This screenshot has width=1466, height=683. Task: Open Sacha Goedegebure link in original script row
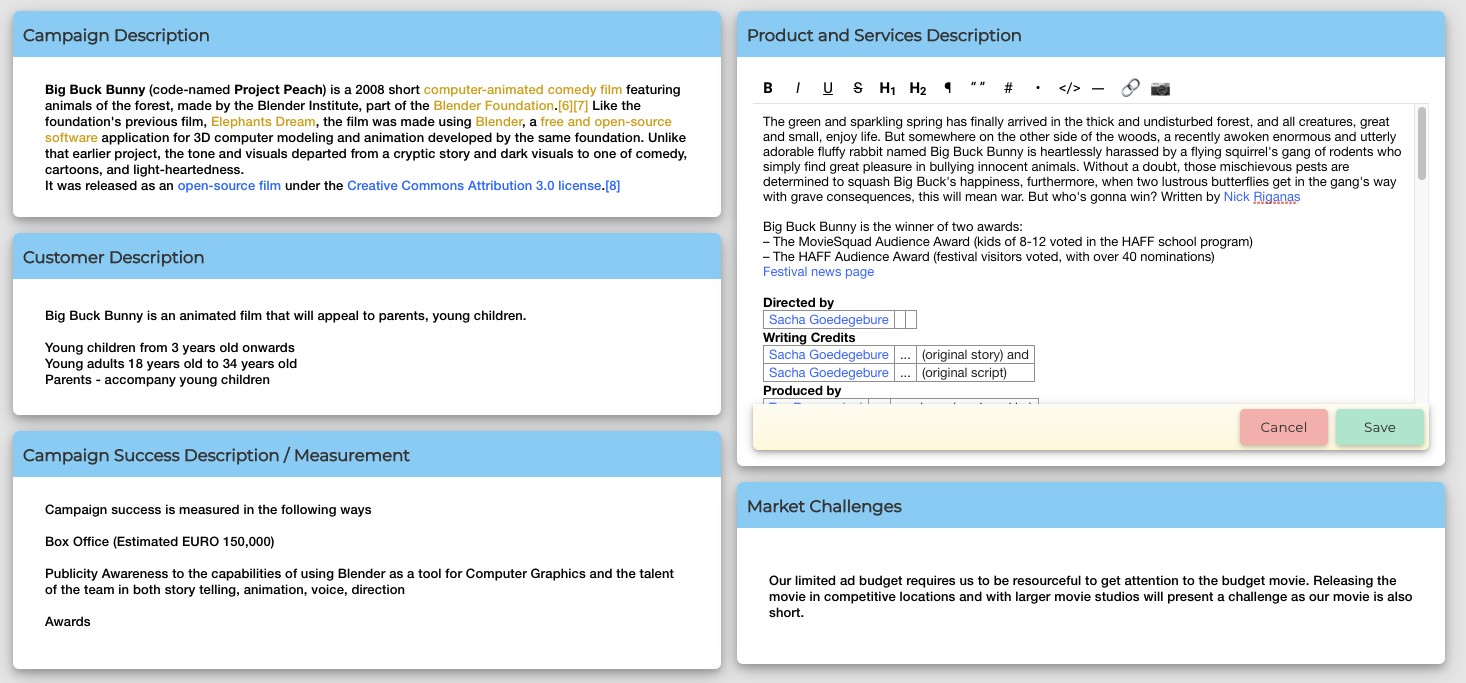click(828, 373)
